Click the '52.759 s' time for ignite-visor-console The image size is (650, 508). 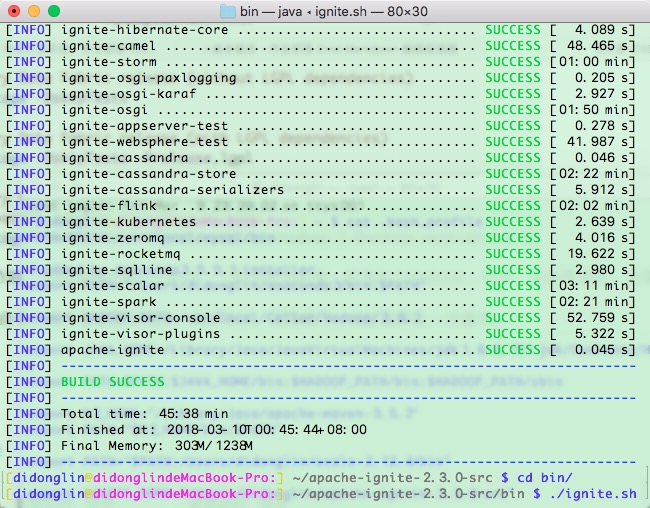(597, 318)
